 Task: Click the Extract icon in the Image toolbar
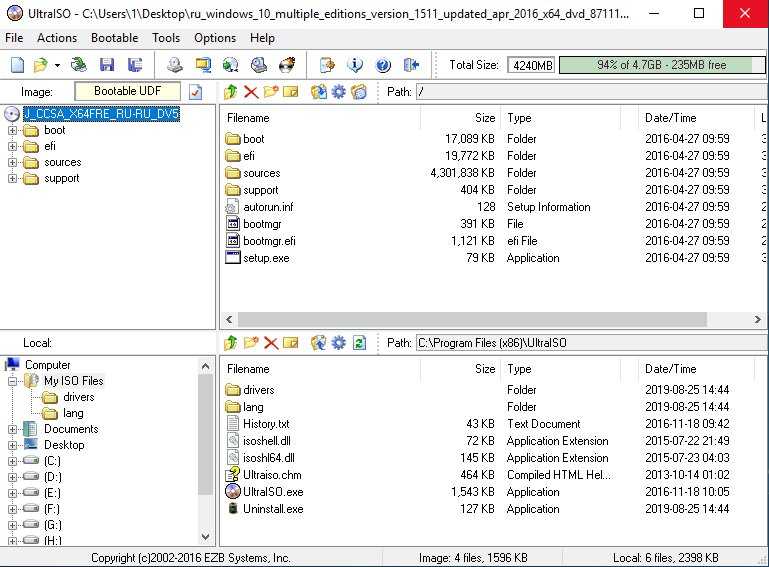pos(319,92)
